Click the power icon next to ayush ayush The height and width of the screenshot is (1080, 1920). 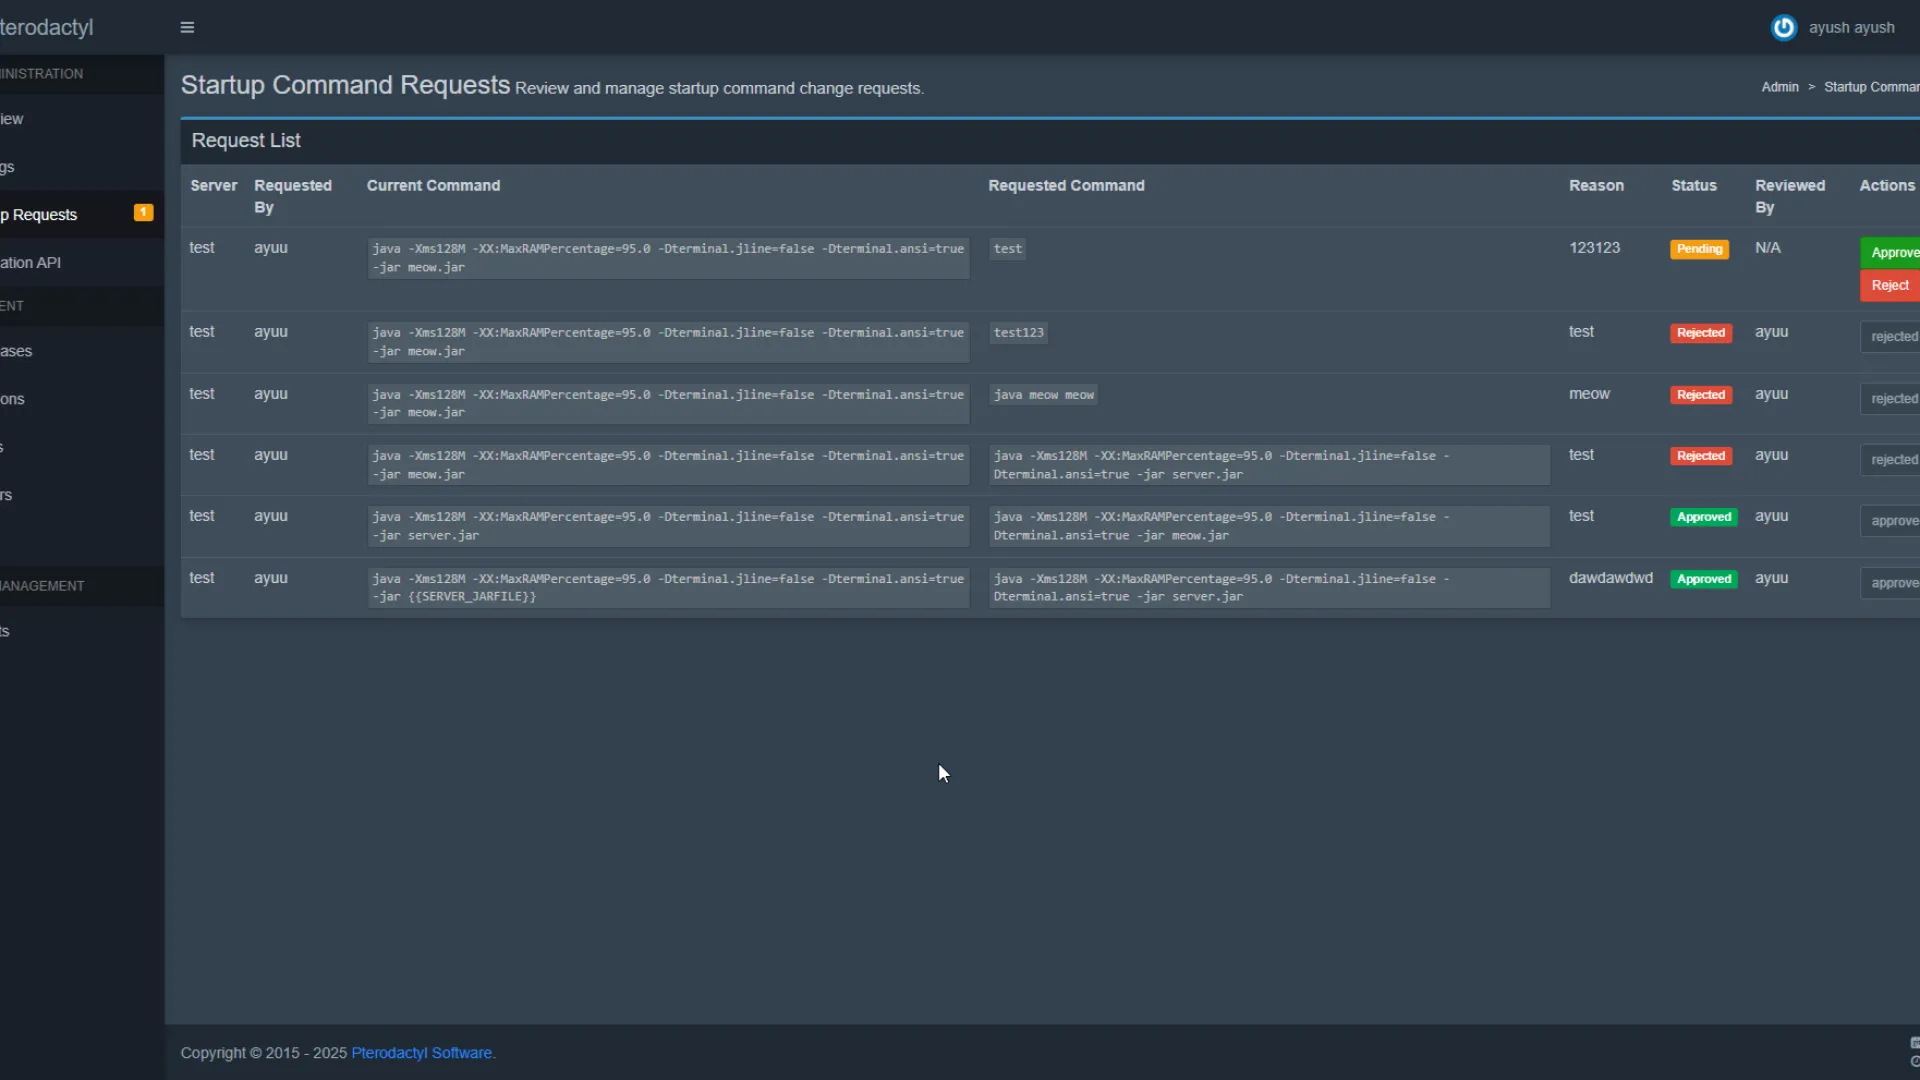click(x=1784, y=27)
